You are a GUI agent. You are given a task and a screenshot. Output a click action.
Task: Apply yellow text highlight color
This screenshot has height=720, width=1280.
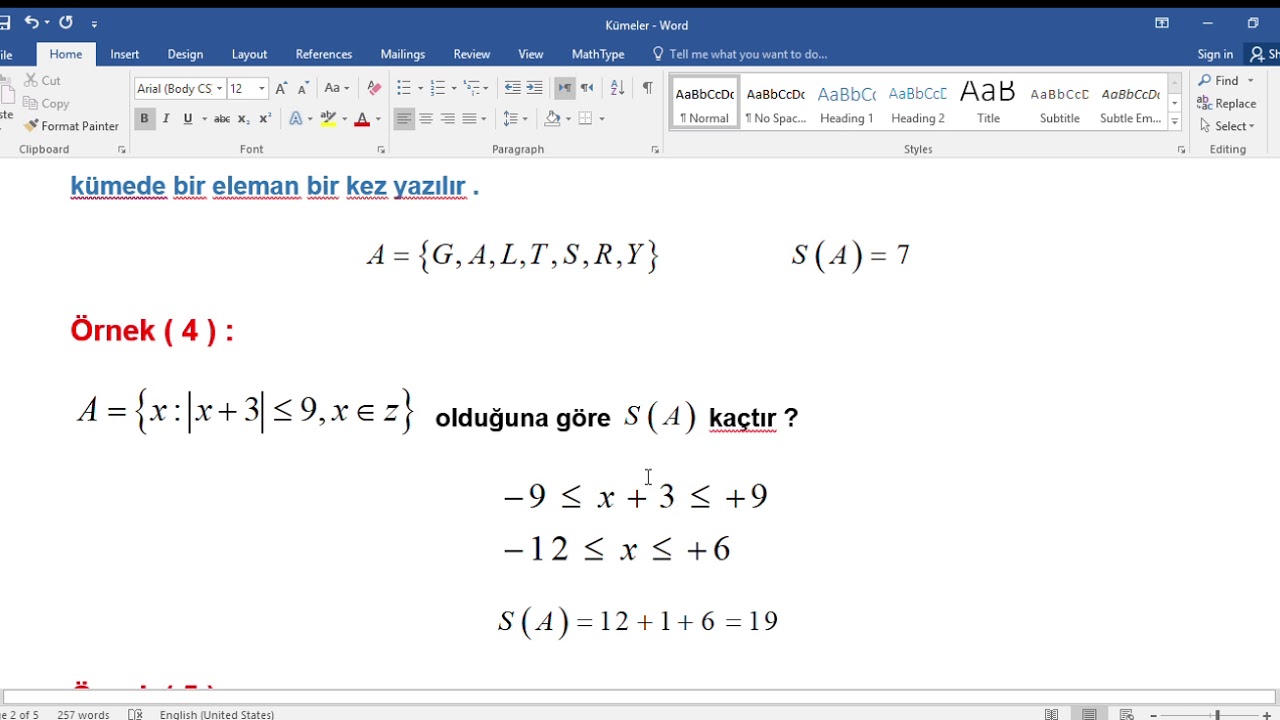coord(328,118)
